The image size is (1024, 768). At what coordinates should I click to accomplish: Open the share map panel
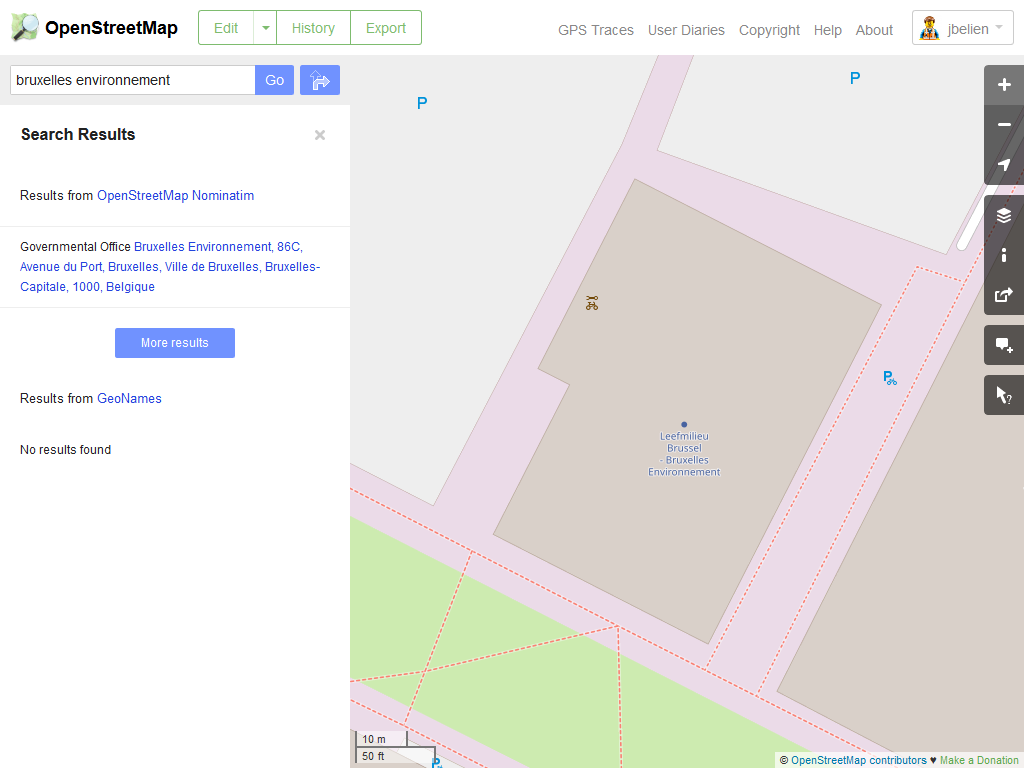[x=1004, y=295]
